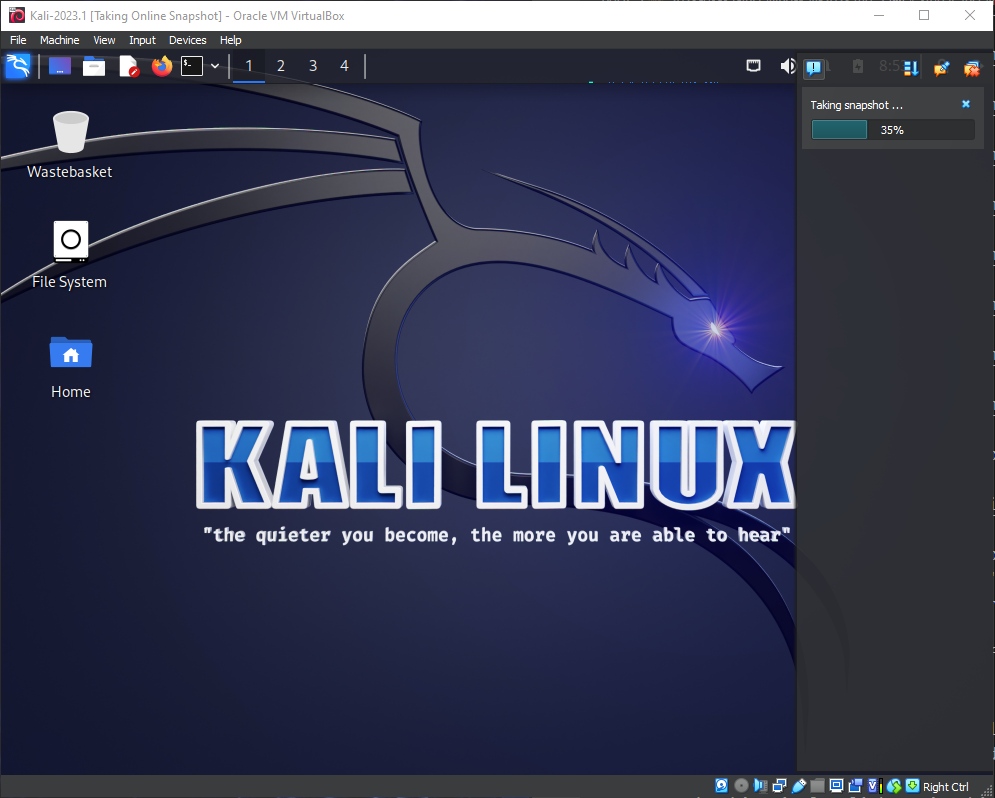Click the network adapters status icon
Screen dimensions: 995x798
point(779,786)
